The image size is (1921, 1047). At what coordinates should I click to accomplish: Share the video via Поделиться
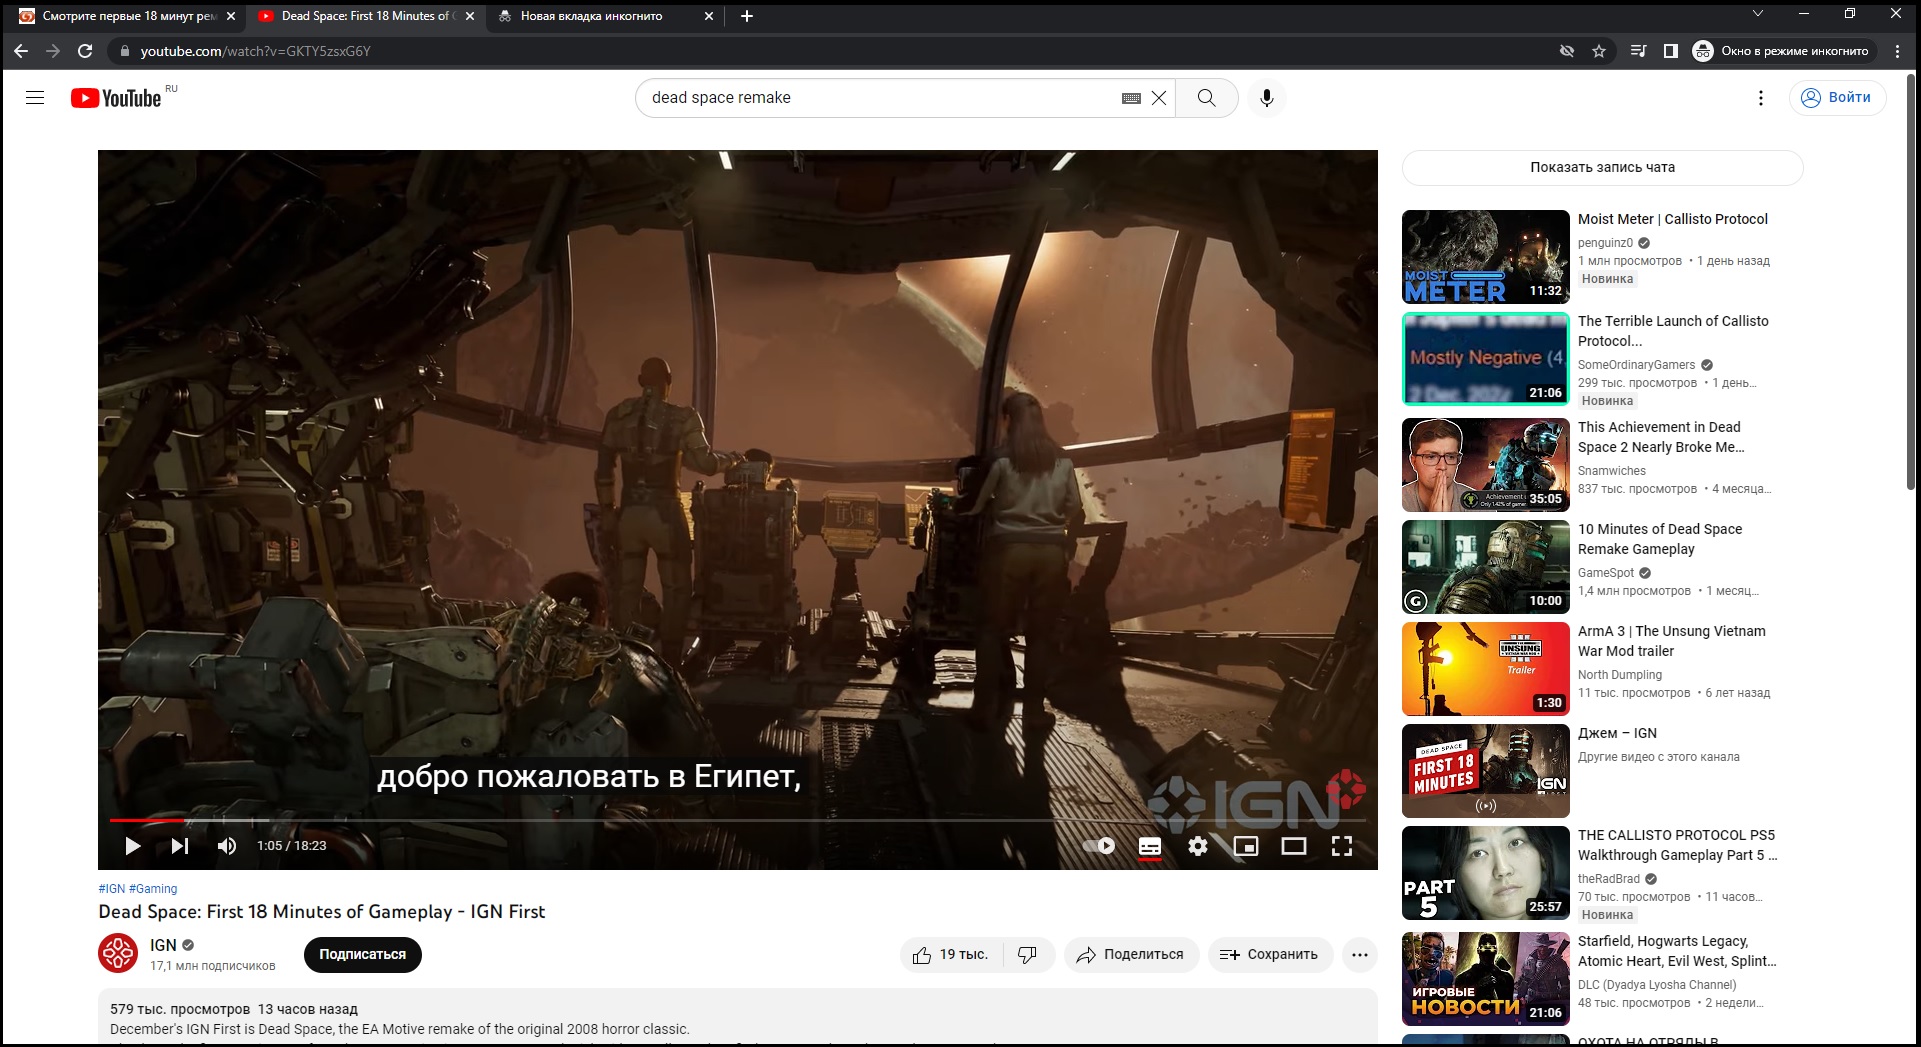1131,955
